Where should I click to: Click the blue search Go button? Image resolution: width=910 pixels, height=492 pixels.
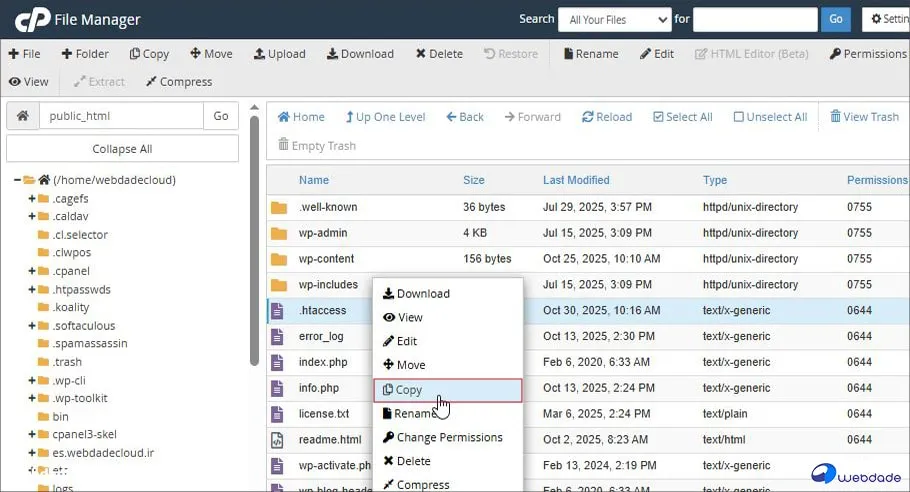click(x=836, y=20)
